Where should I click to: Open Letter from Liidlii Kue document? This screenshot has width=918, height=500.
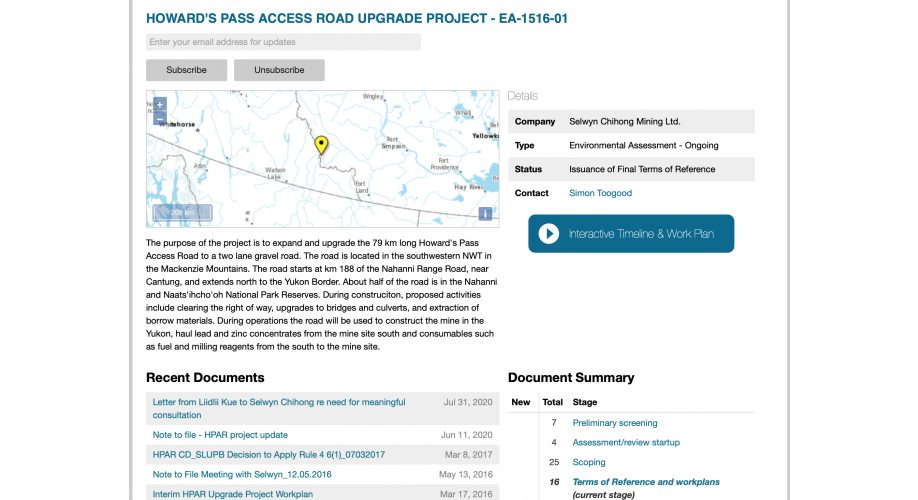279,409
